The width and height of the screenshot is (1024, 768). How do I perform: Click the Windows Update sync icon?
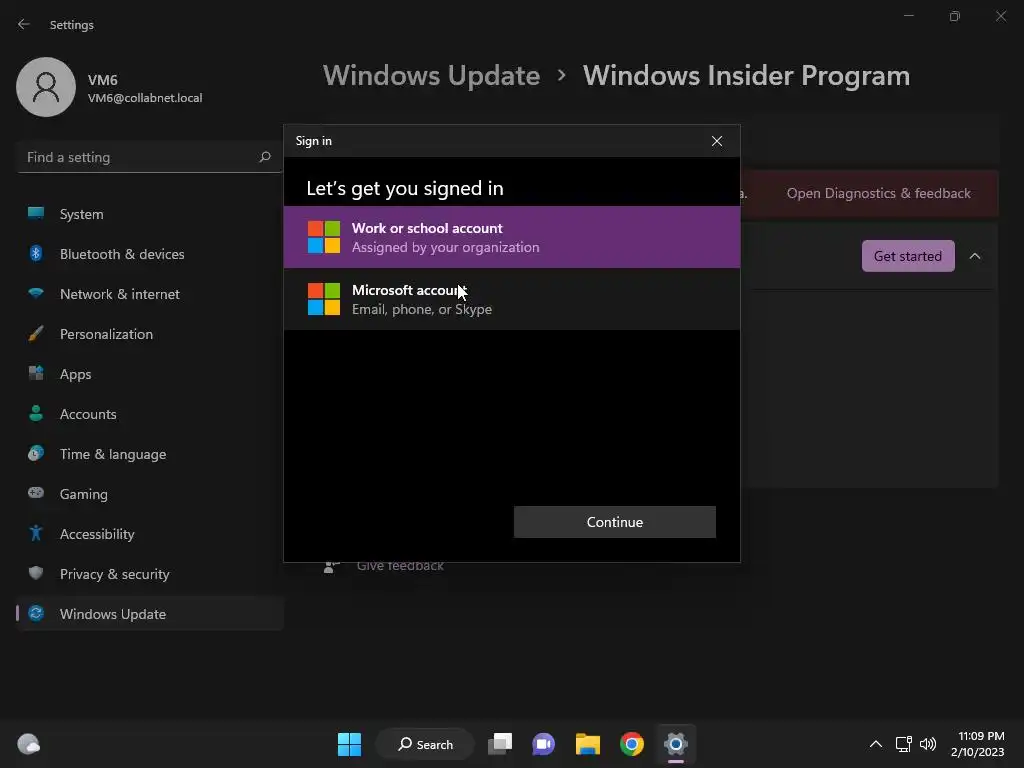[36, 613]
